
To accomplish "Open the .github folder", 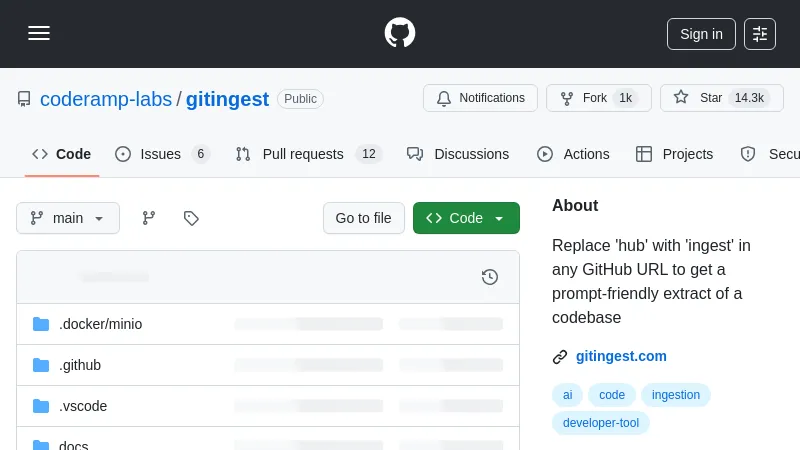I will coord(80,365).
